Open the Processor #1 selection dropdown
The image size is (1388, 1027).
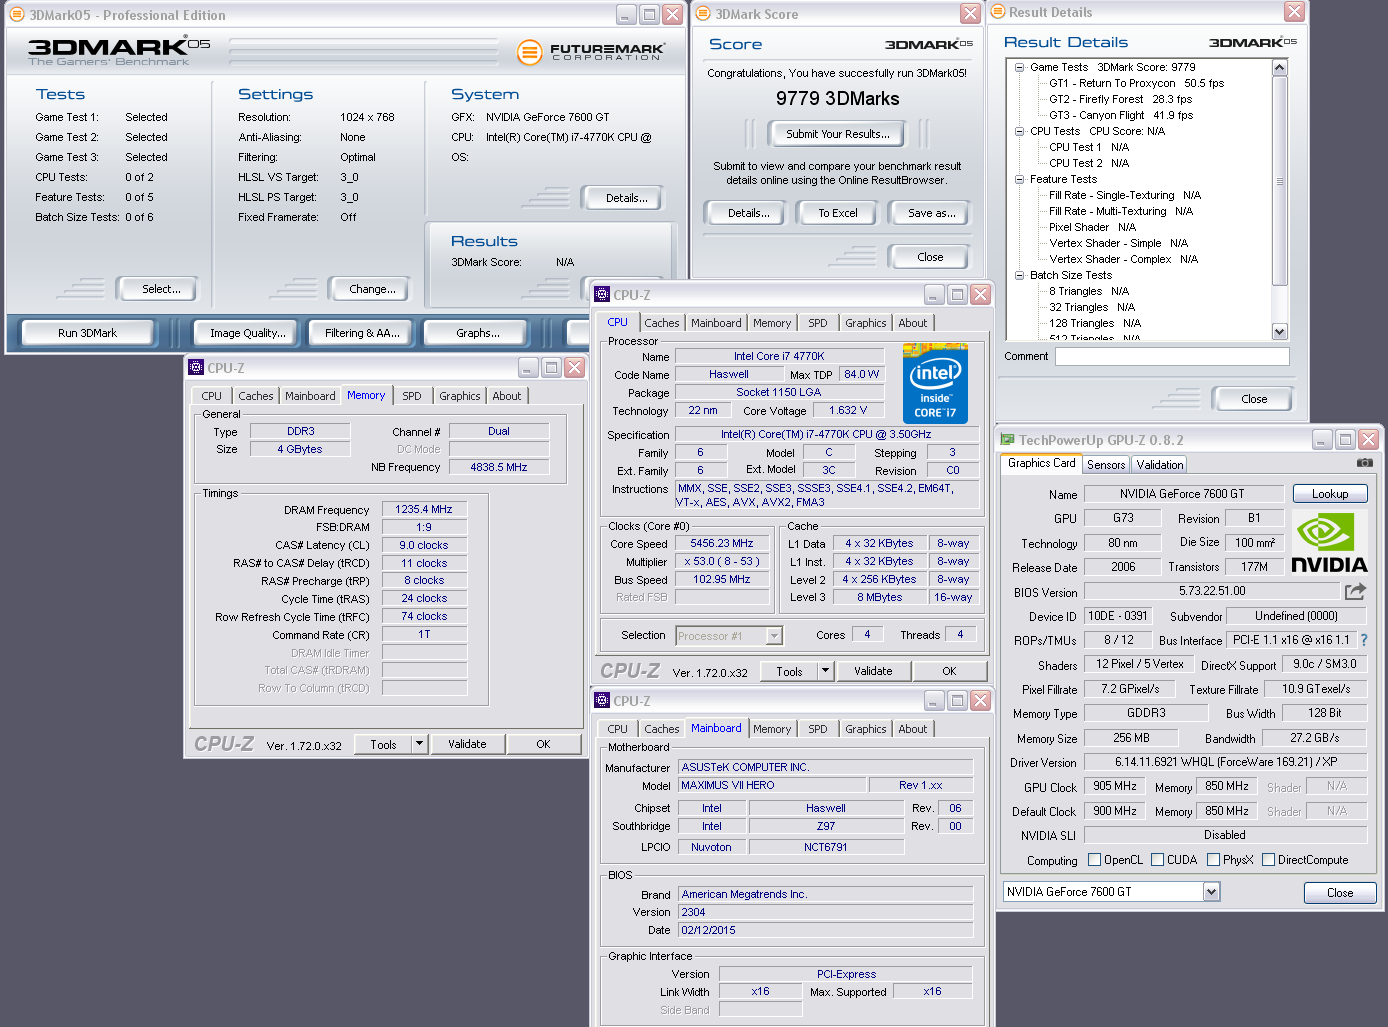tap(774, 636)
